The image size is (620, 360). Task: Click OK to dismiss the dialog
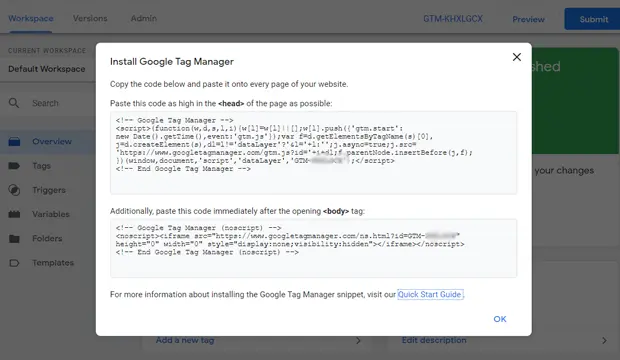point(500,319)
